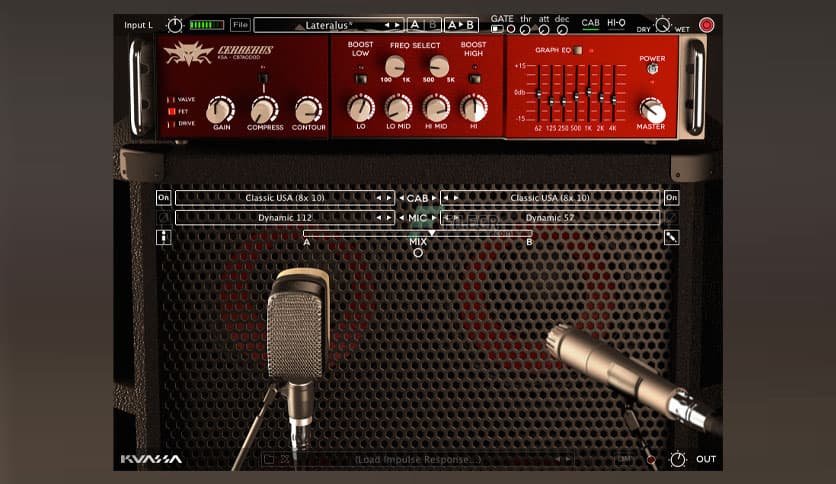Image resolution: width=836 pixels, height=484 pixels.
Task: Click the mic B angle icon on right
Action: click(671, 237)
